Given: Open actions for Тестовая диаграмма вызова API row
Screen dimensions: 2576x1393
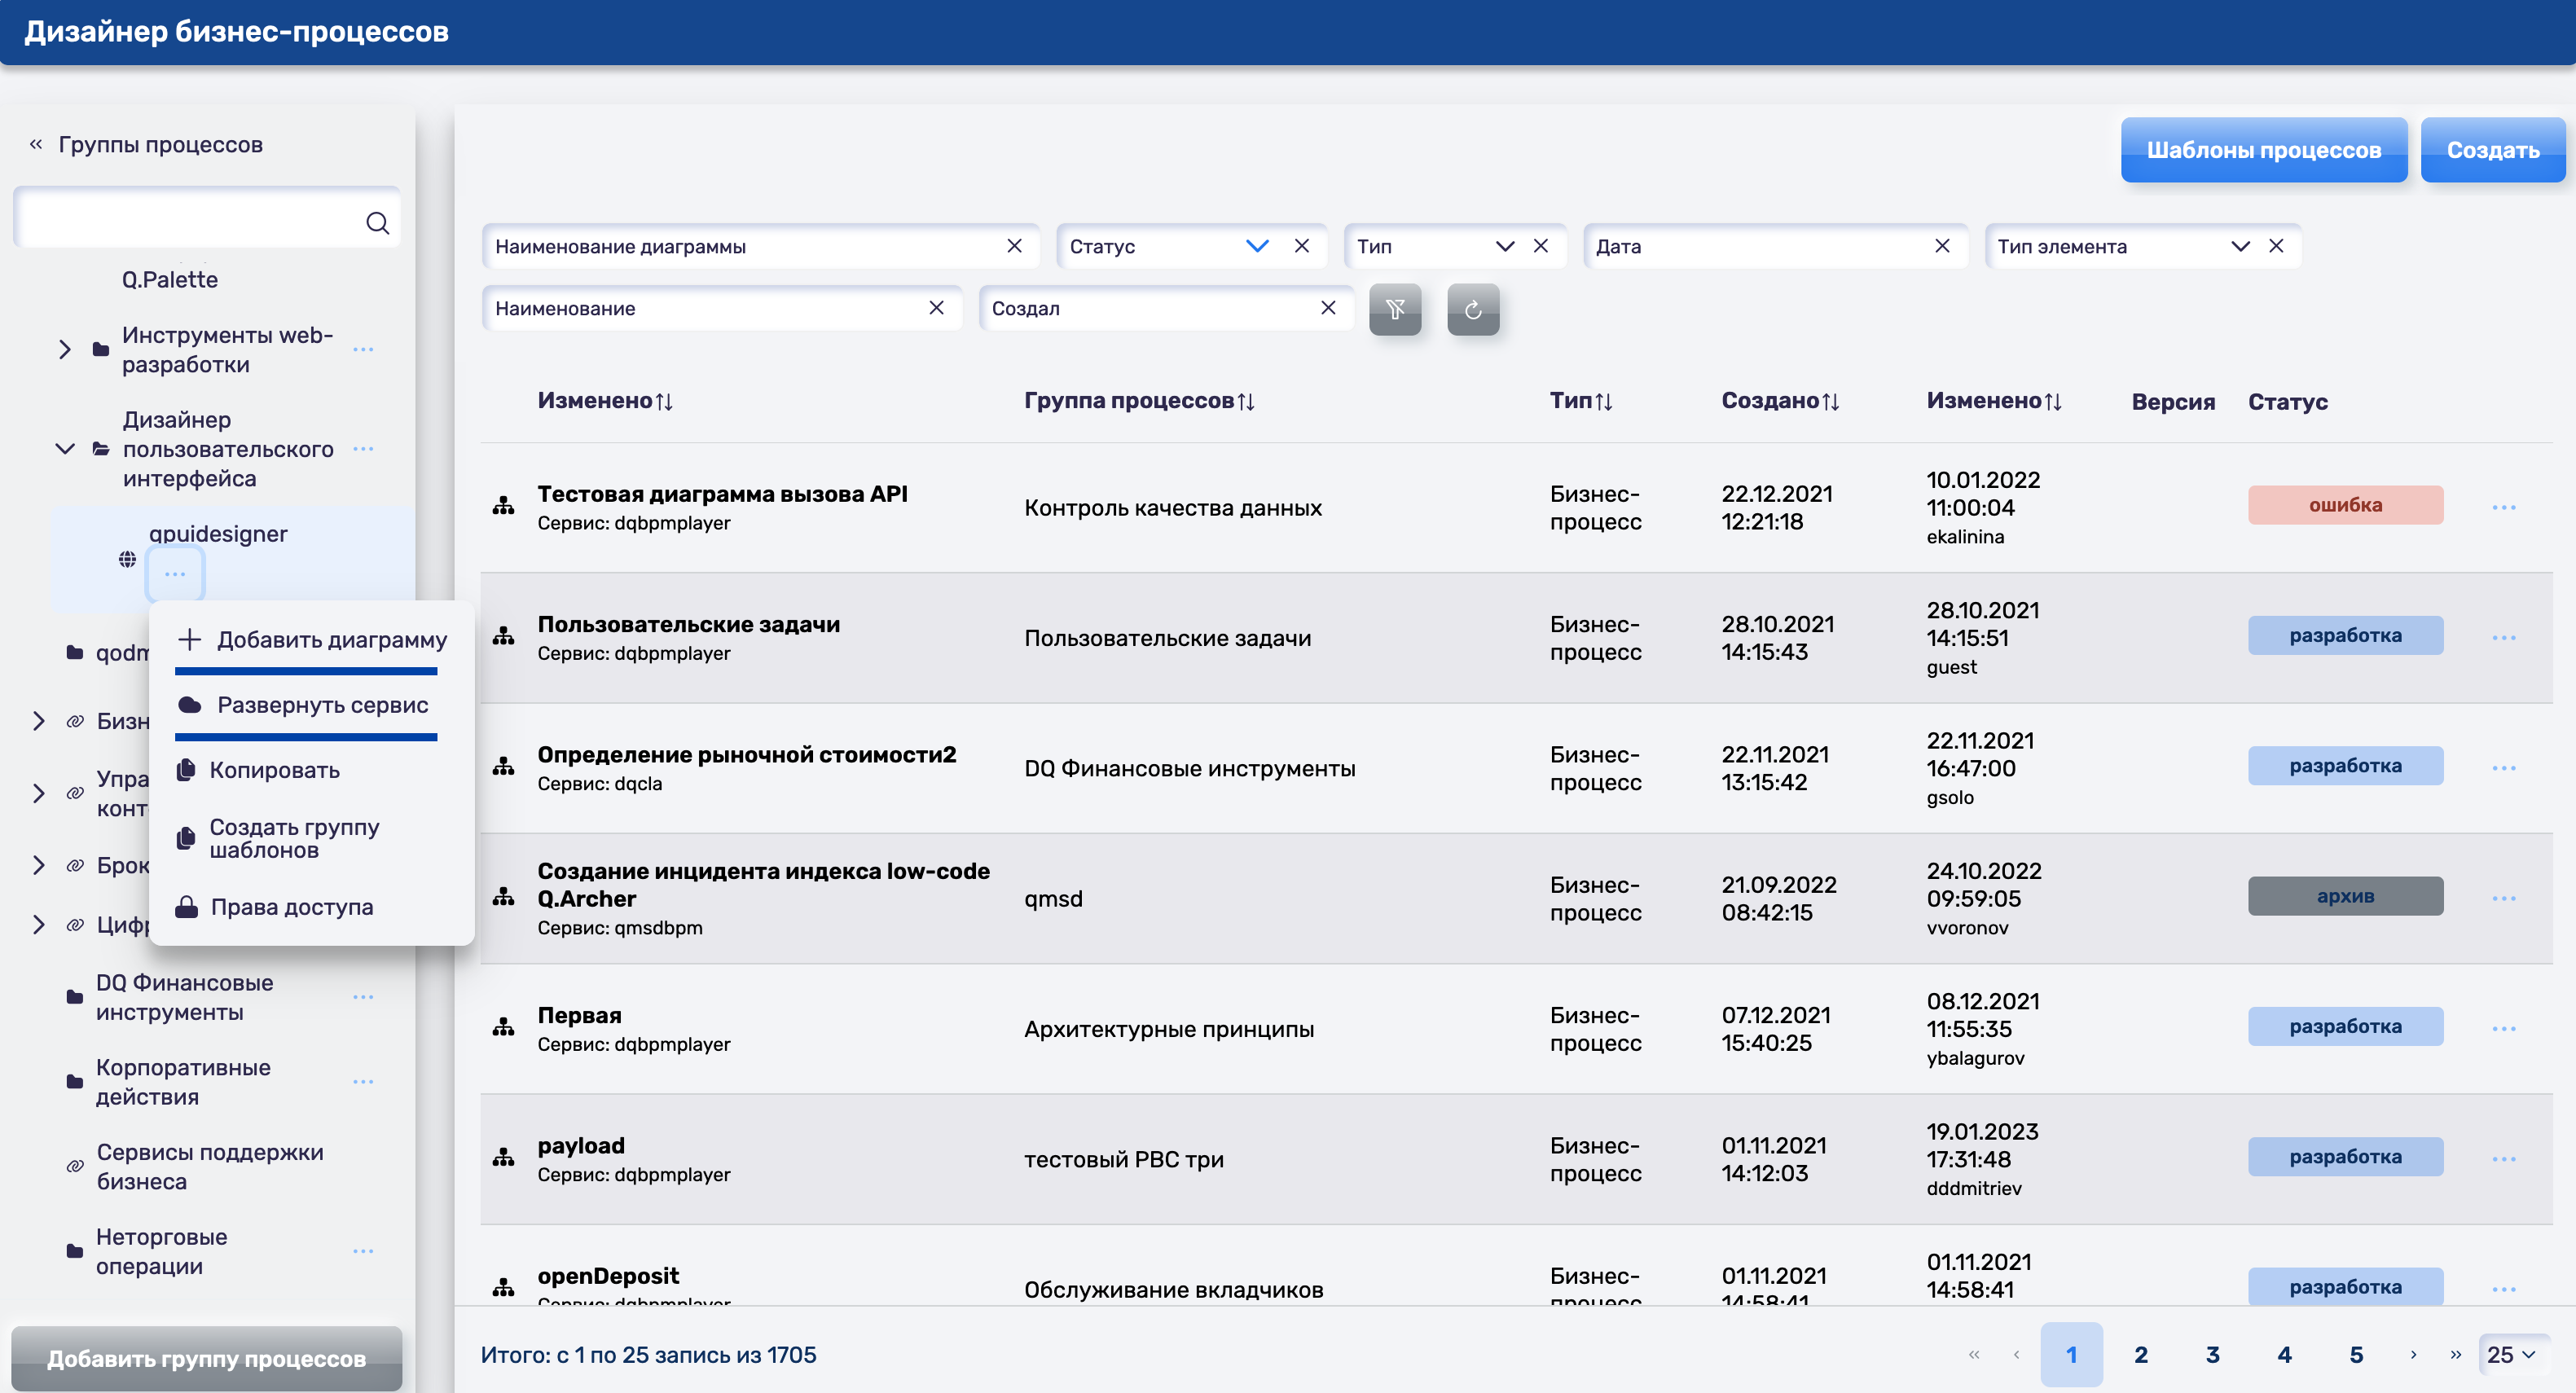Looking at the screenshot, I should (2503, 507).
